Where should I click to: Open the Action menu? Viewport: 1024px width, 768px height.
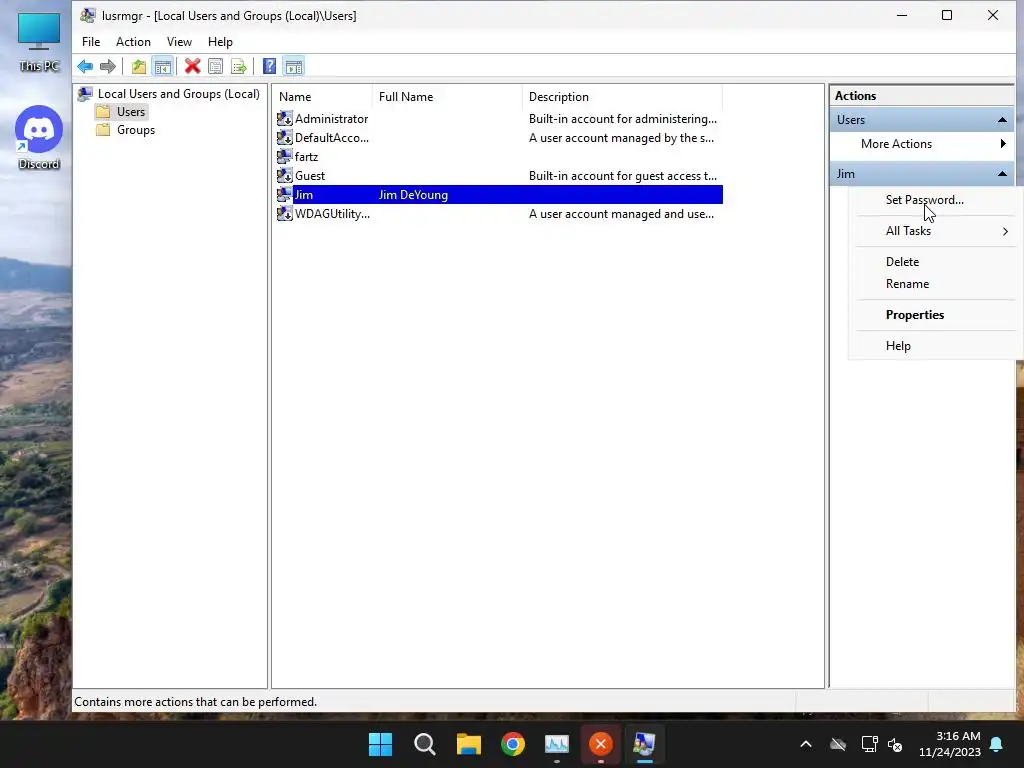click(x=133, y=42)
